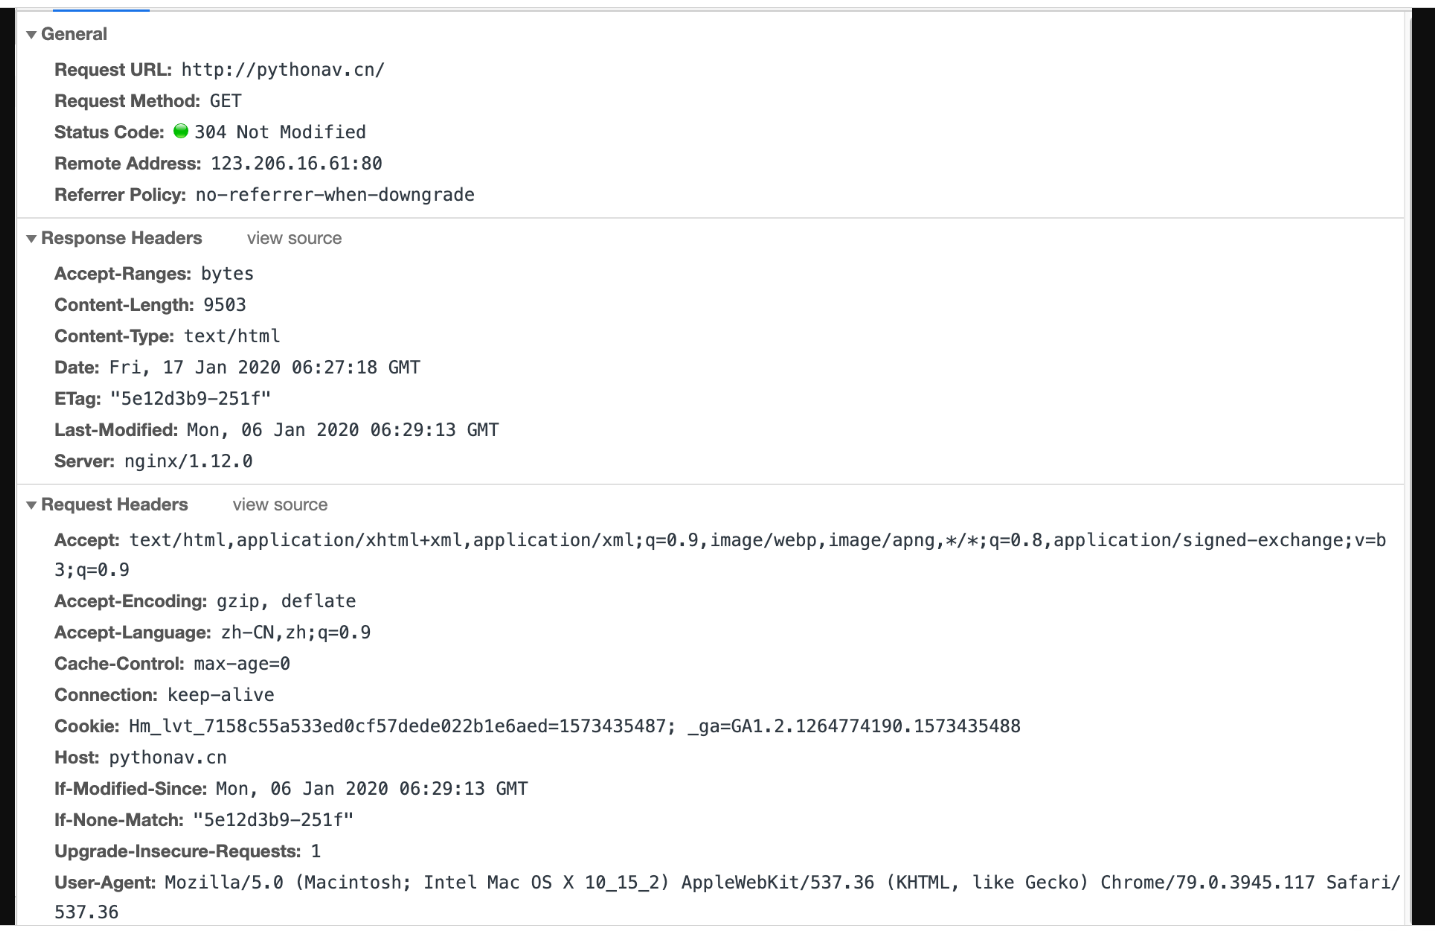The image size is (1435, 931).
Task: Click the User-Agent header value
Action: pyautogui.click(x=780, y=883)
